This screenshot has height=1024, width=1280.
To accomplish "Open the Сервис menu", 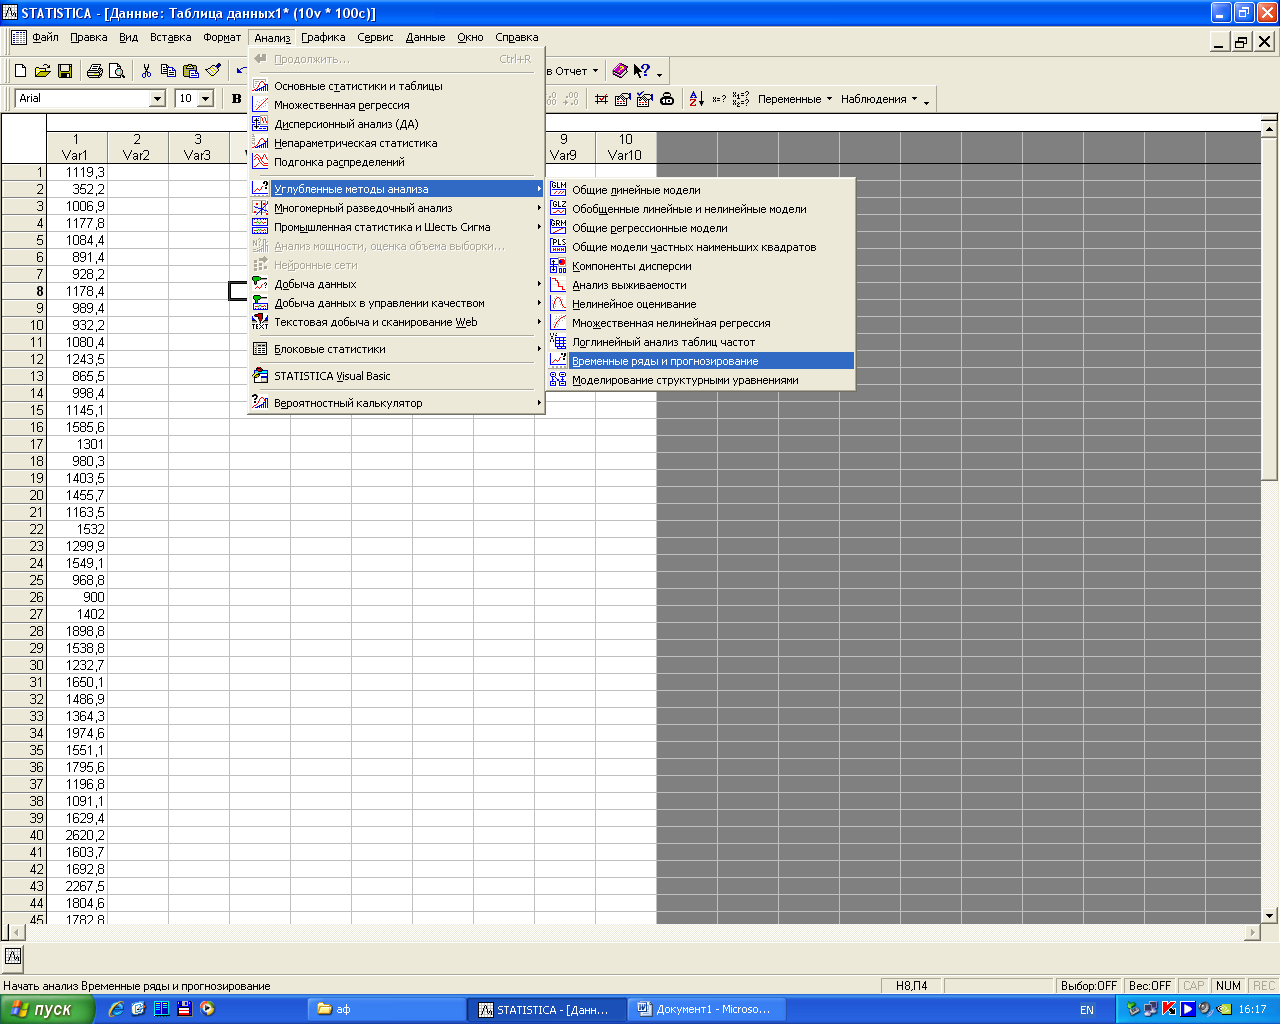I will [x=375, y=37].
